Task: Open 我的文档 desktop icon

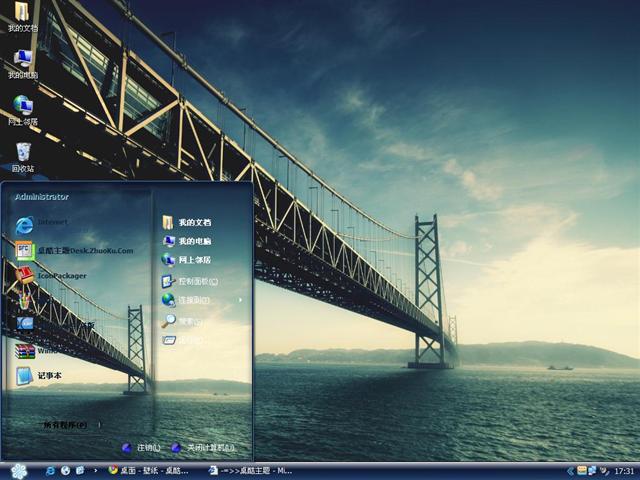Action: click(22, 14)
